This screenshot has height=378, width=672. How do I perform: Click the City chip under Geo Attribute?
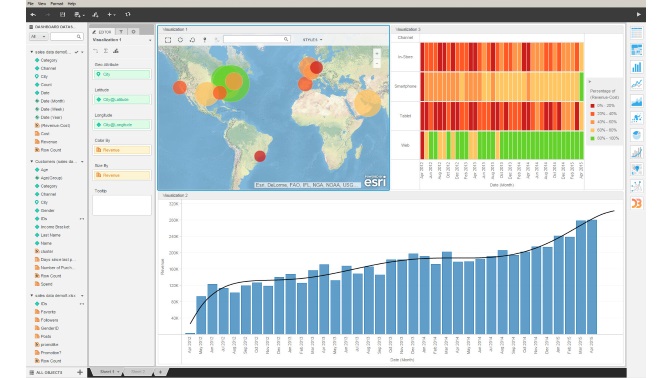point(122,75)
